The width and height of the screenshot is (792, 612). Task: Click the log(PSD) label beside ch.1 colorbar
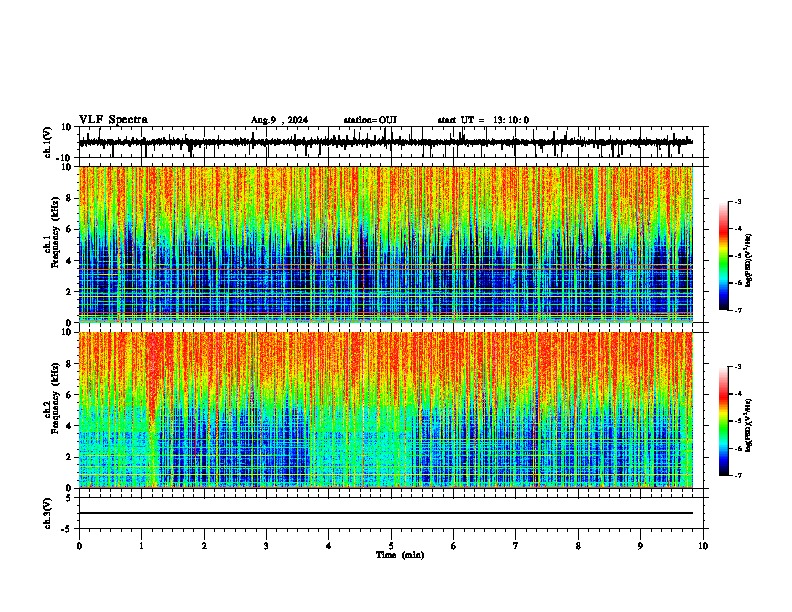click(x=748, y=260)
